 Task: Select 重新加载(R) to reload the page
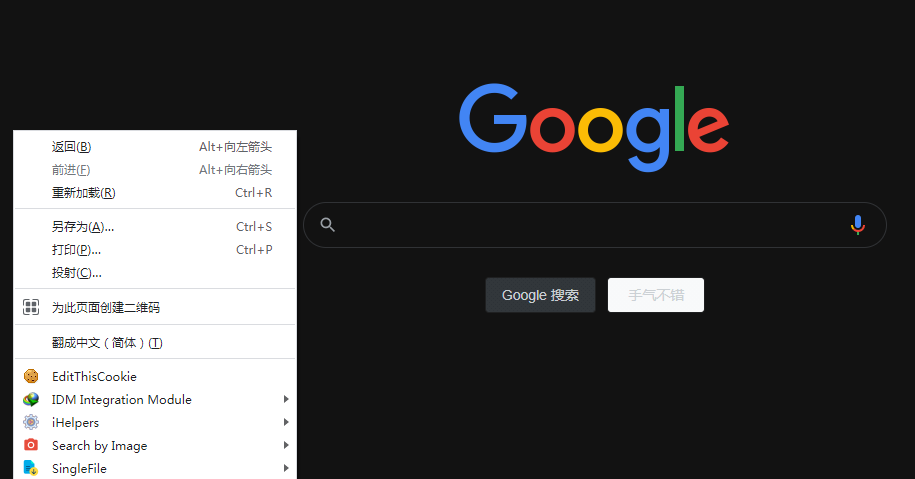point(155,193)
